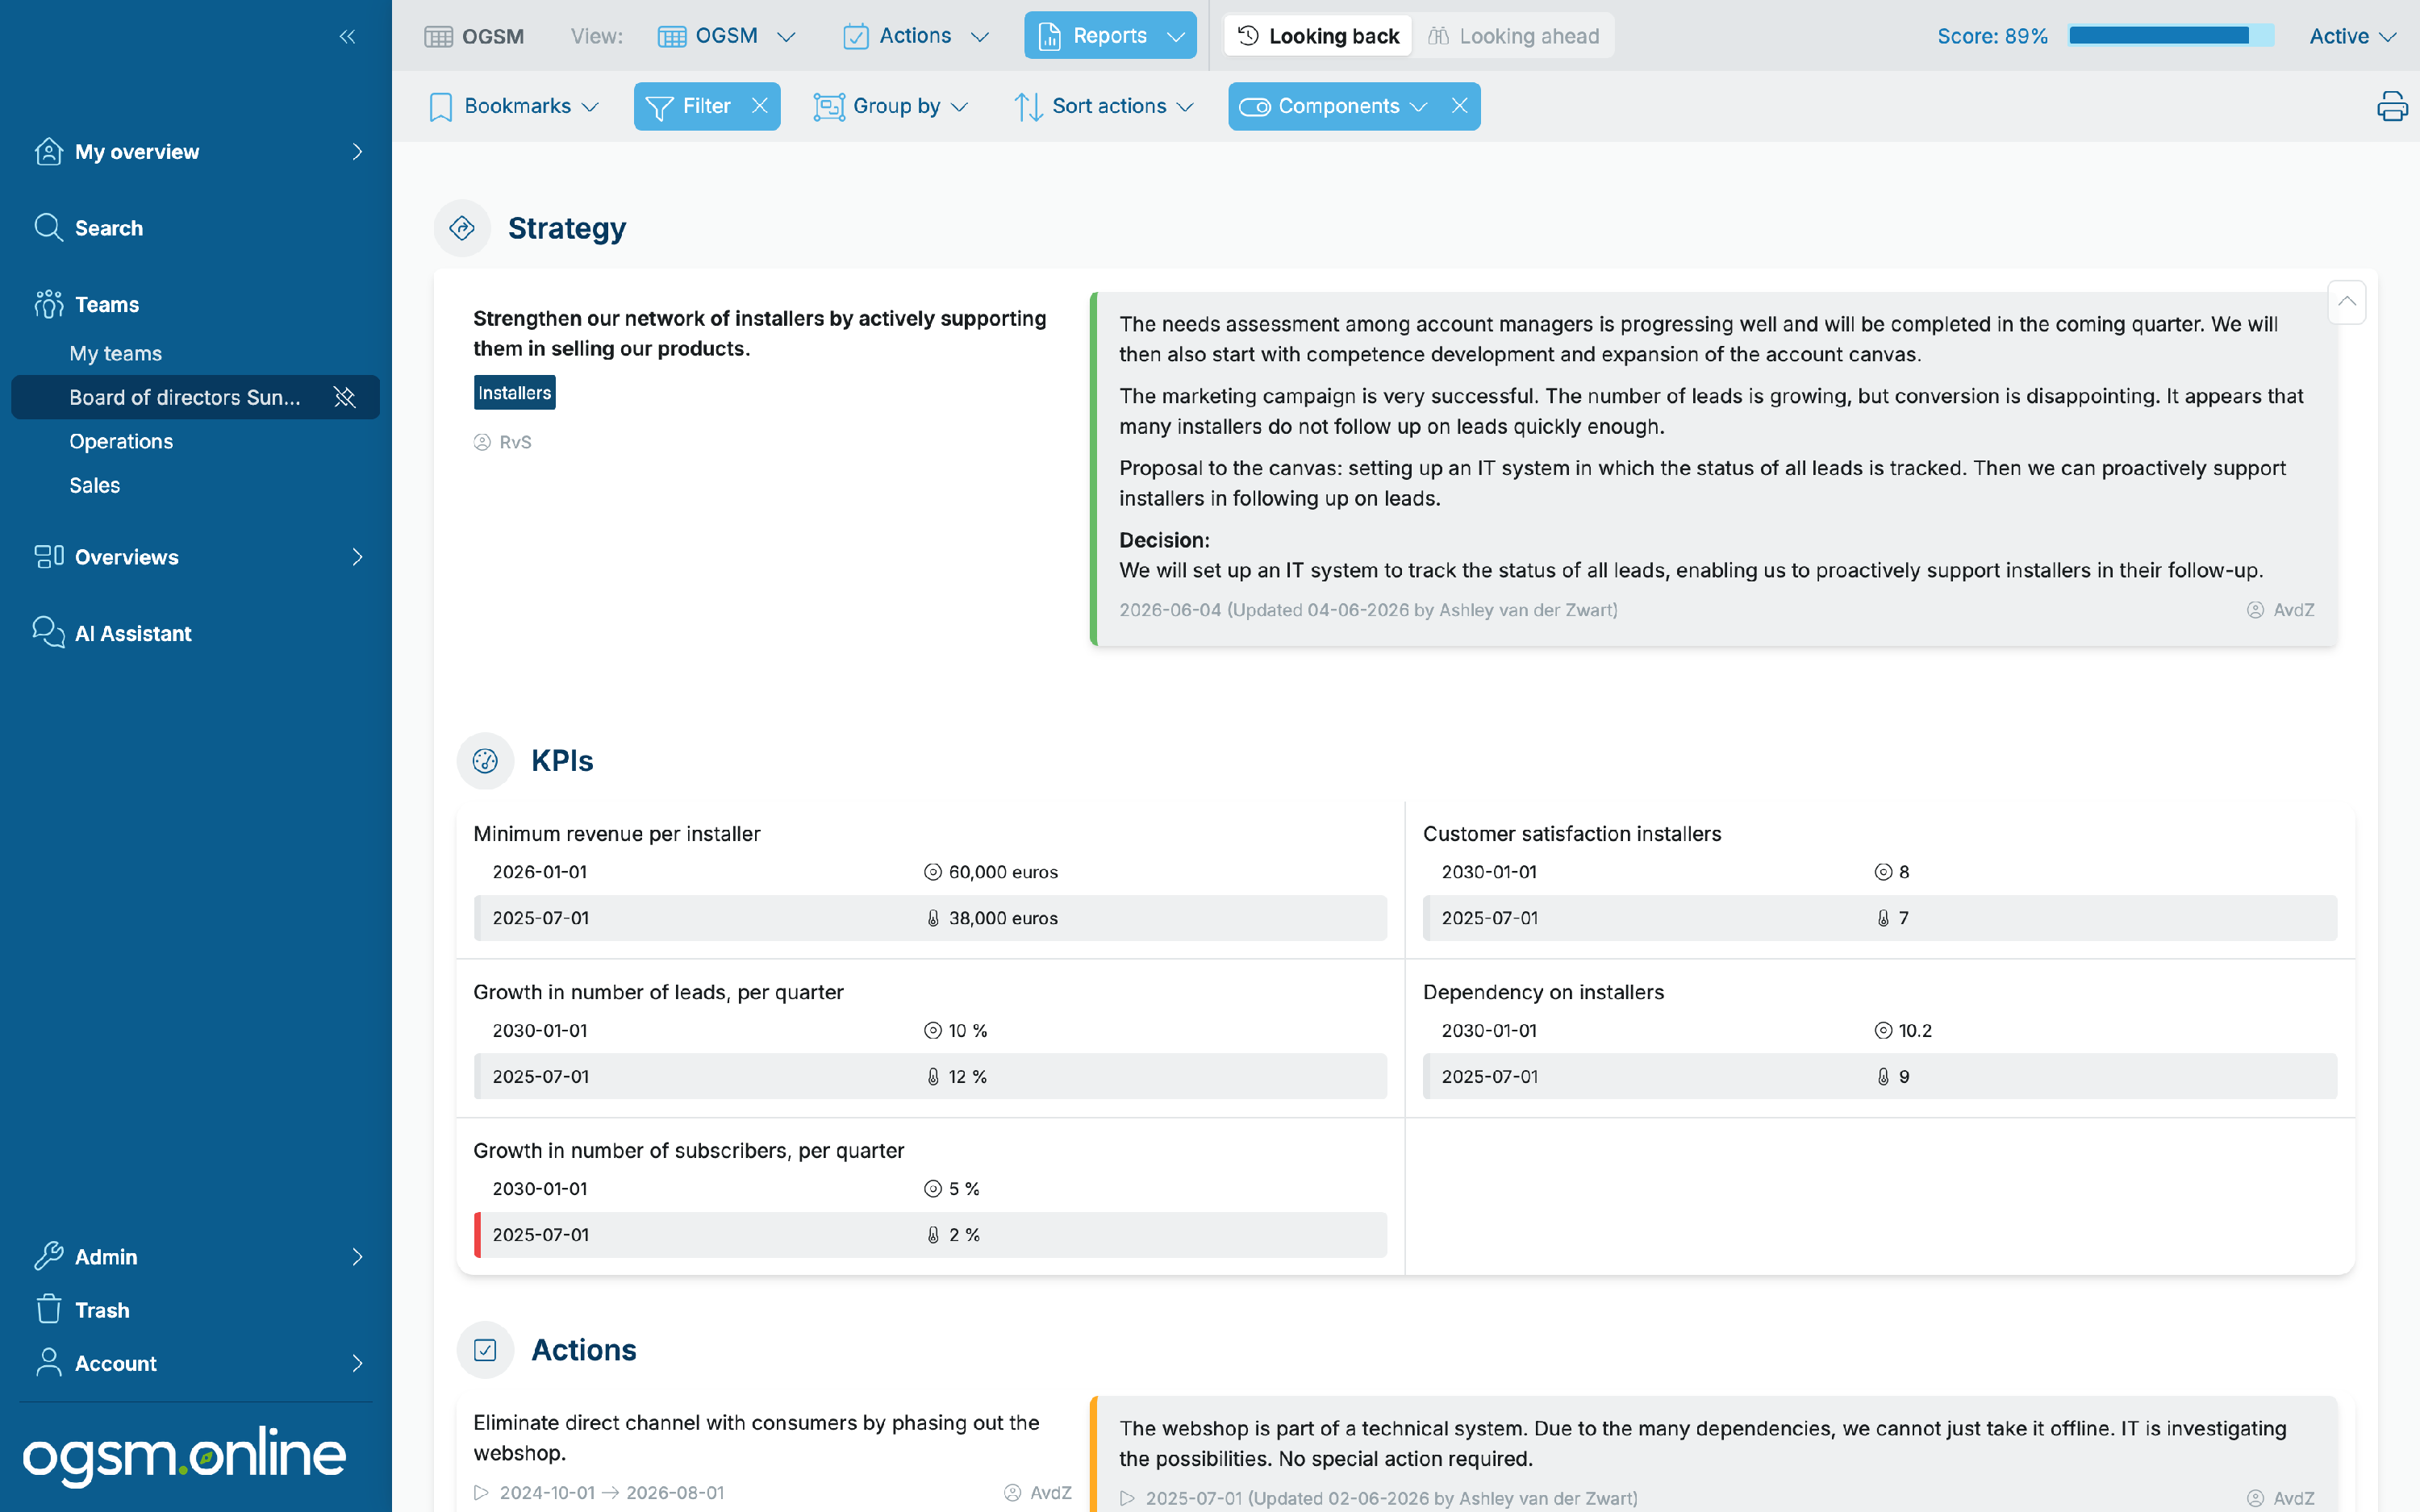Open My teams in sidebar
The height and width of the screenshot is (1512, 2420).
coord(116,353)
